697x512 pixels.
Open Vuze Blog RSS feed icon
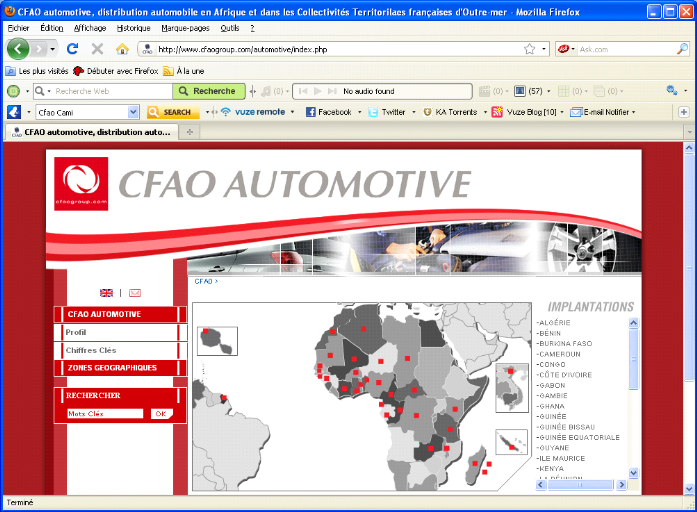(497, 112)
